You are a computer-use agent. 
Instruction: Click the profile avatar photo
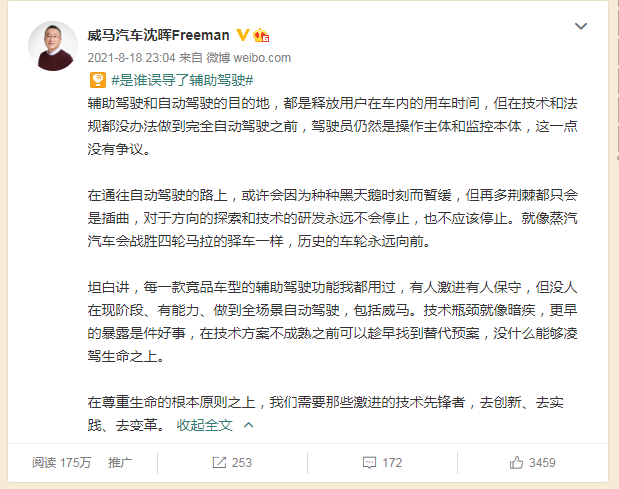53,46
